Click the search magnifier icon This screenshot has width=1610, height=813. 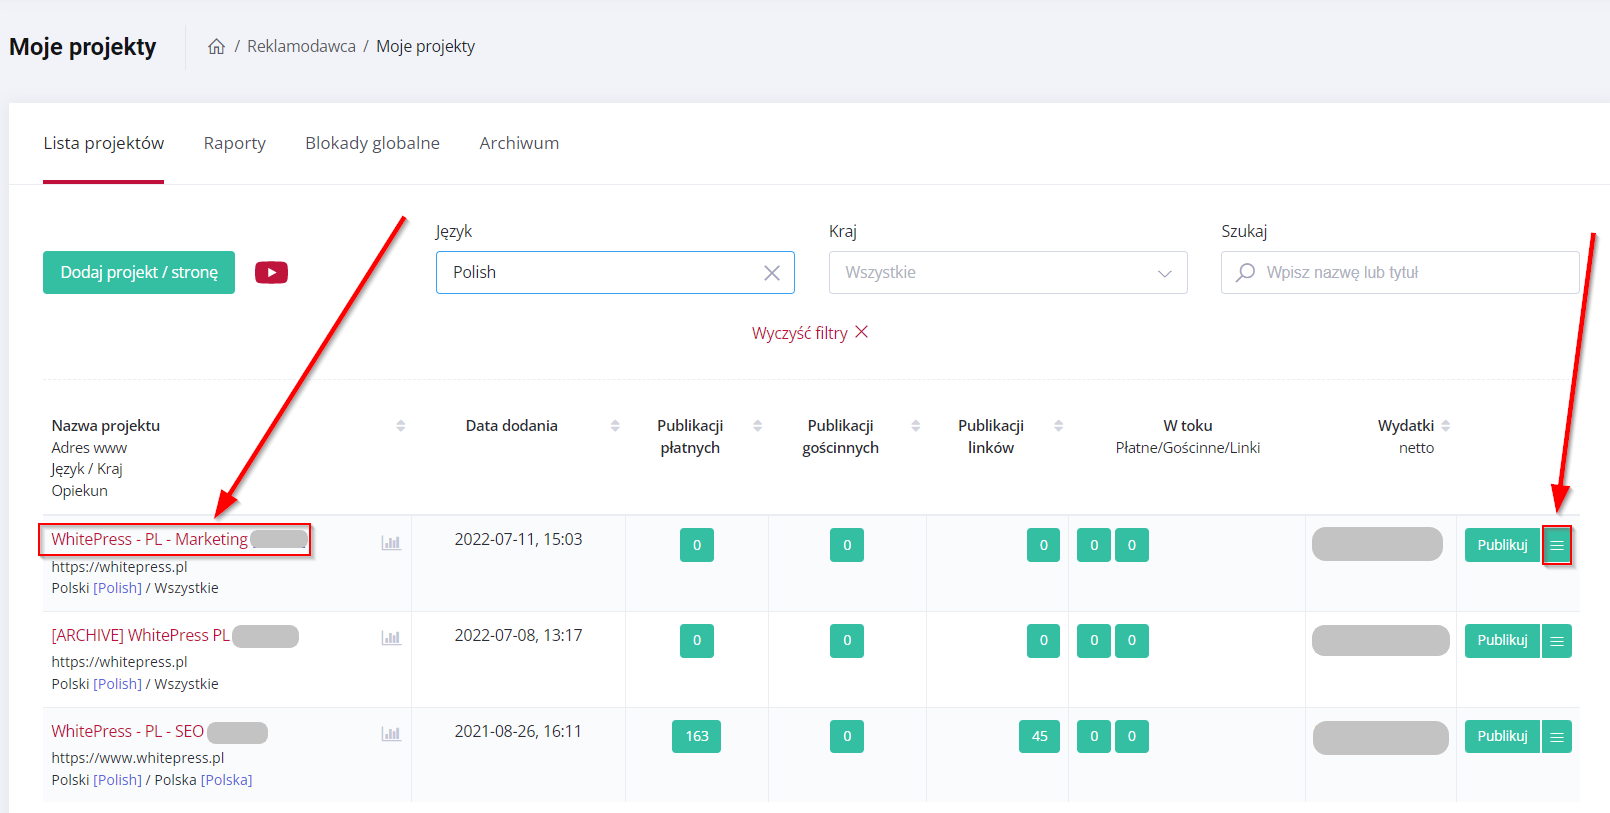tap(1245, 272)
